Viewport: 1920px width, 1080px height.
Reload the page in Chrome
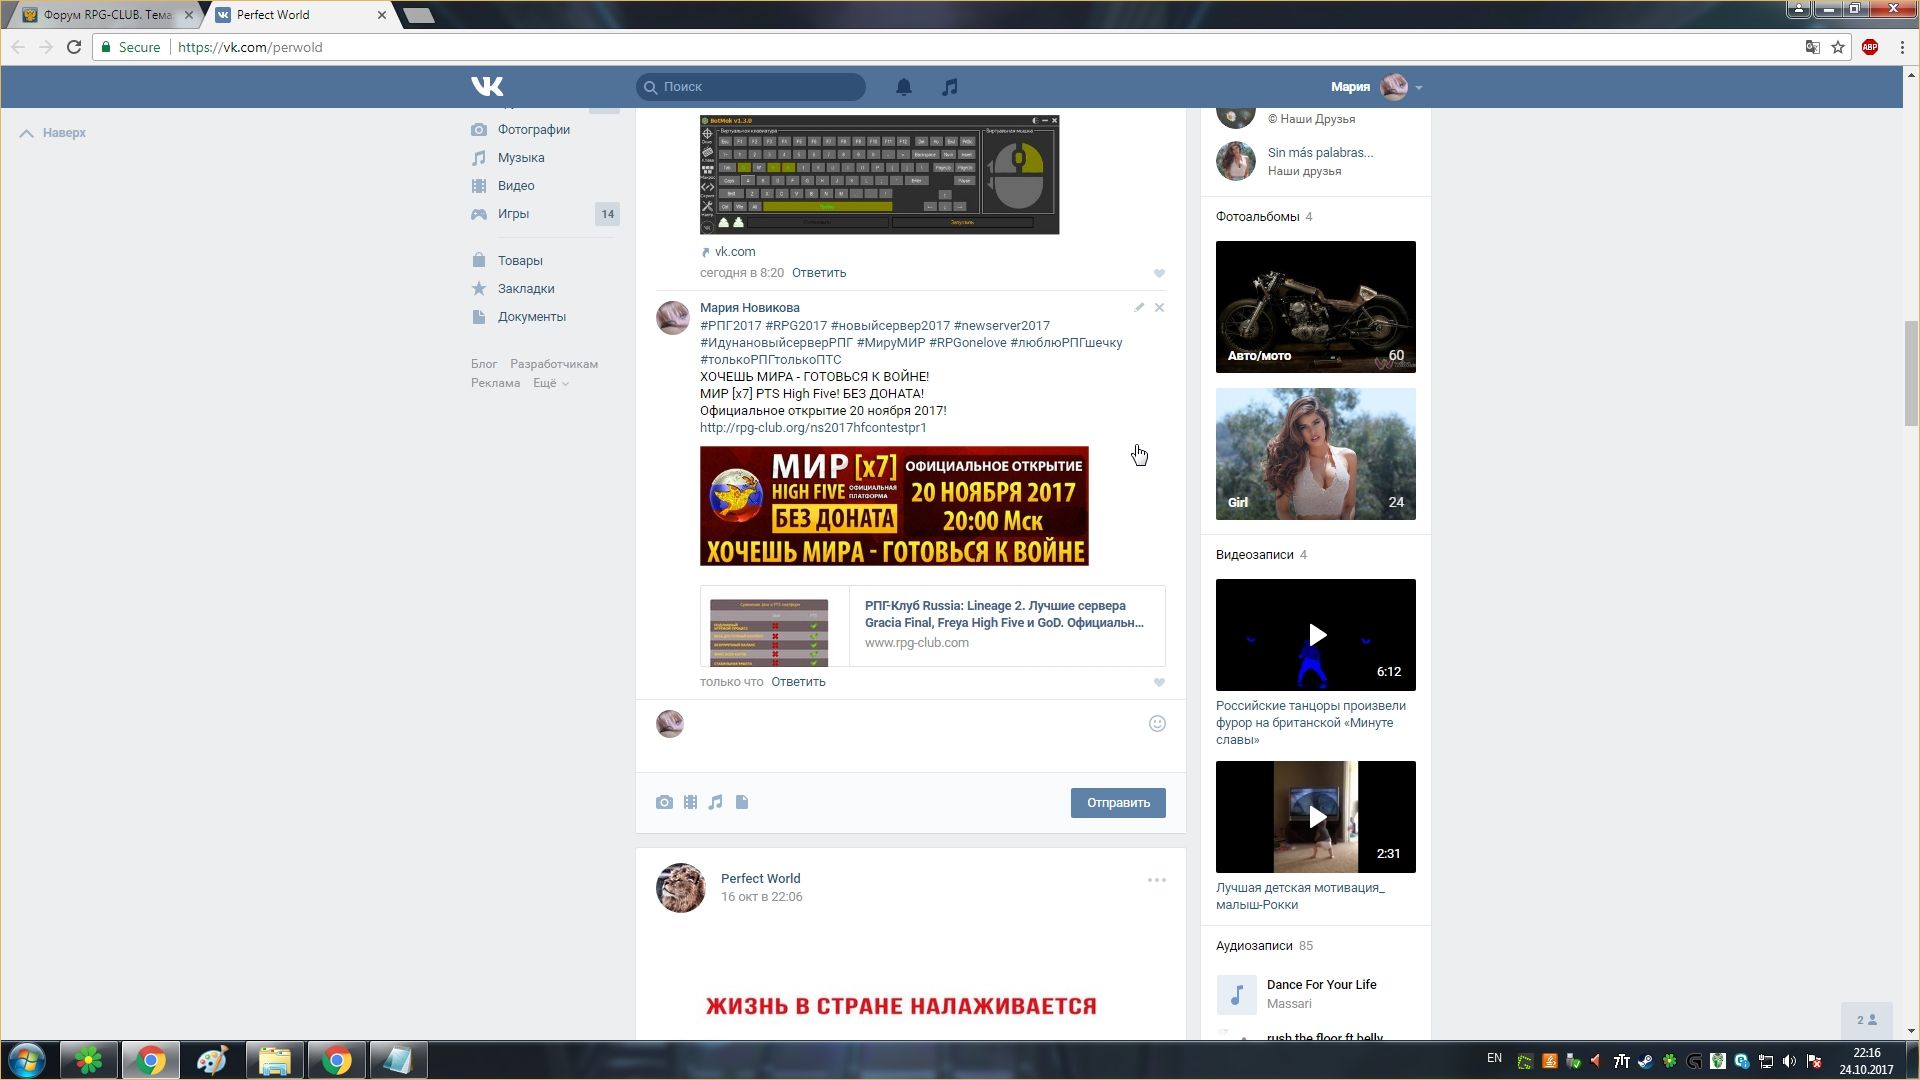coord(74,47)
